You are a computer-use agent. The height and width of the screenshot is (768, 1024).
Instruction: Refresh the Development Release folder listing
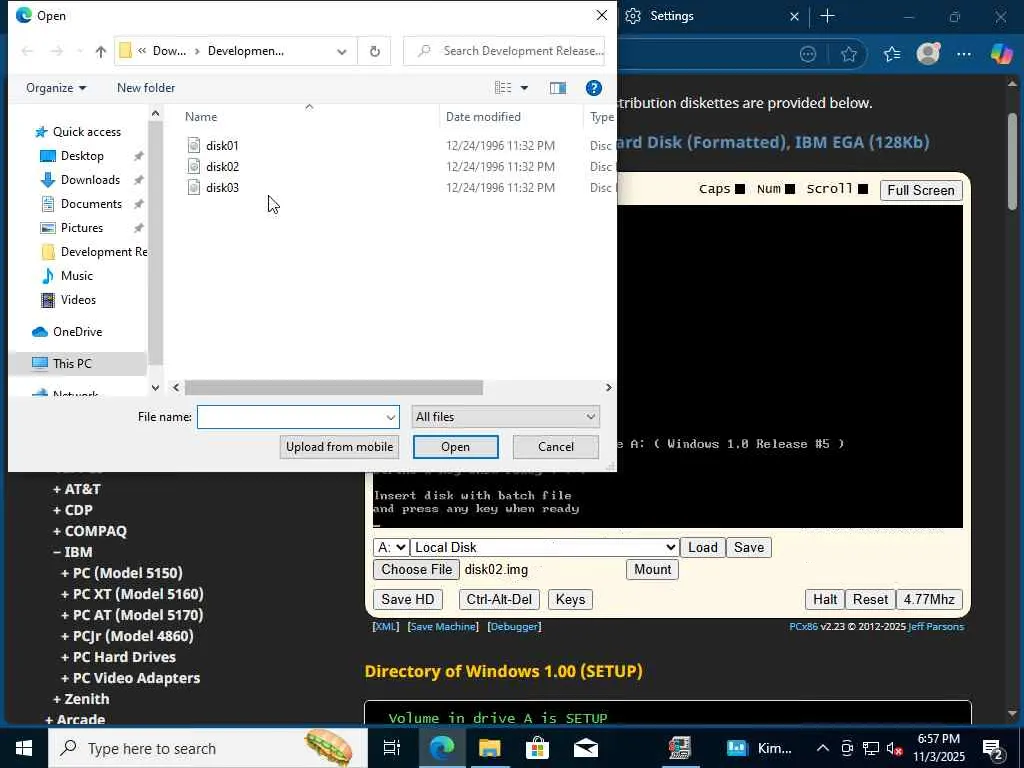[x=375, y=51]
